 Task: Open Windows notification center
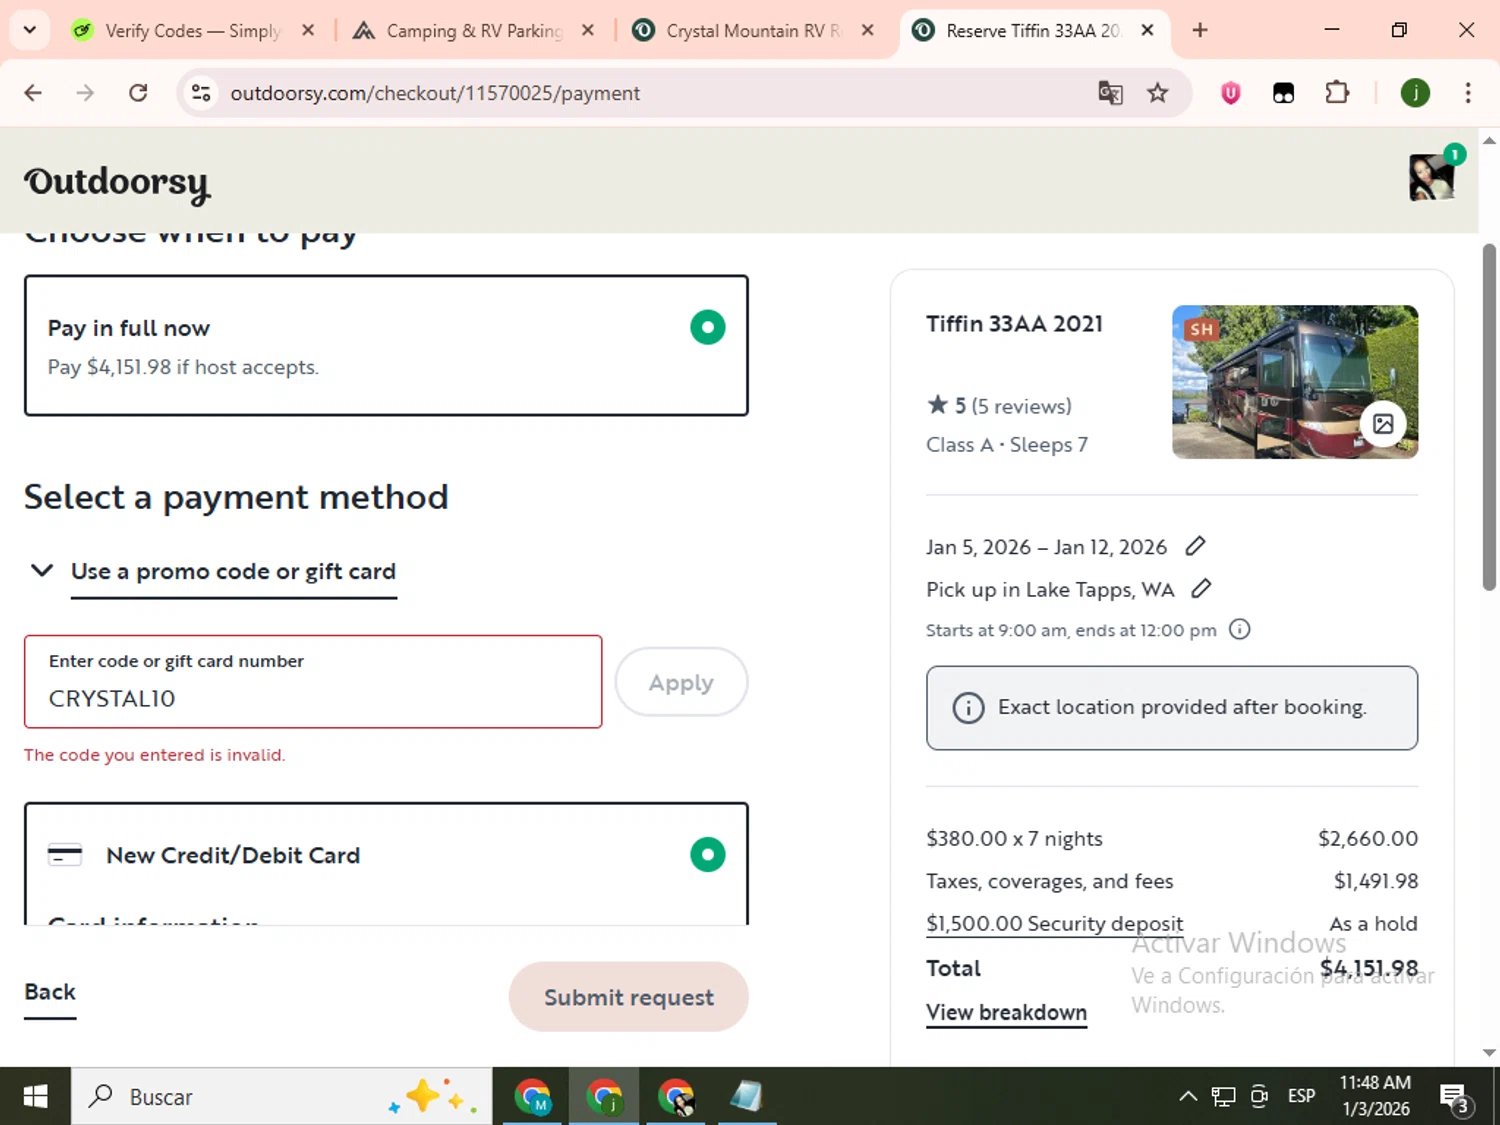1454,1097
